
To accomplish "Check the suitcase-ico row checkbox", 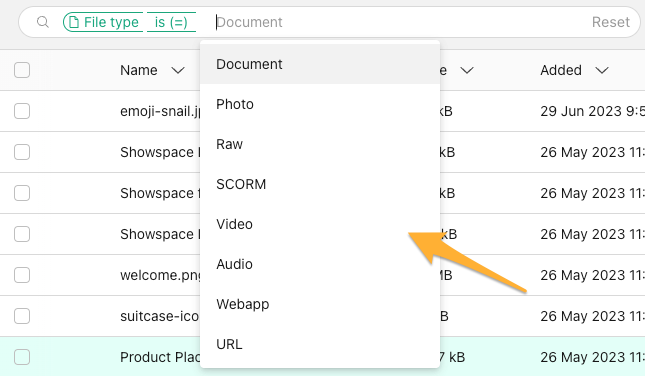I will (x=22, y=316).
